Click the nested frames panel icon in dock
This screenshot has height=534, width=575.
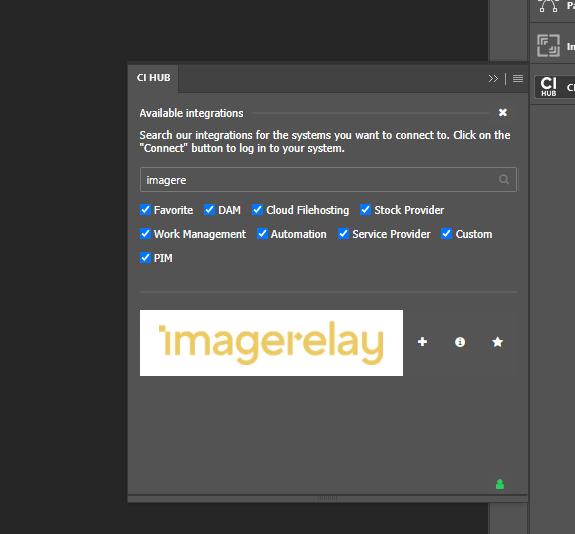tap(548, 45)
